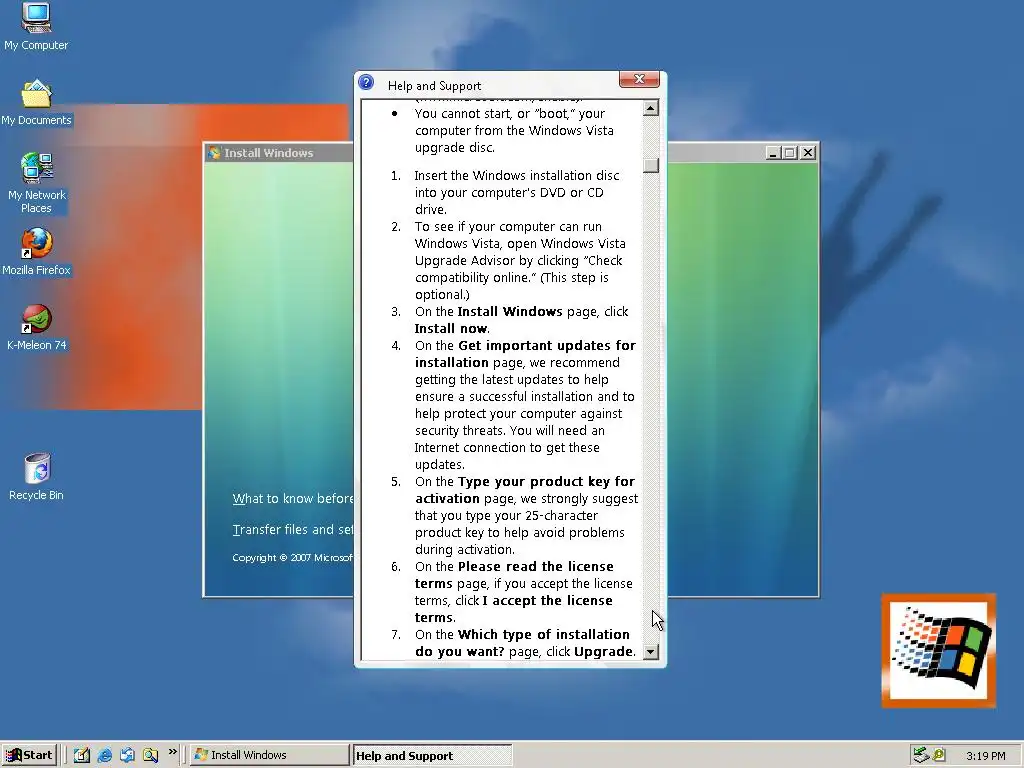Screen dimensions: 1024x768
Task: Maximize the Install Windows window
Action: click(x=790, y=153)
